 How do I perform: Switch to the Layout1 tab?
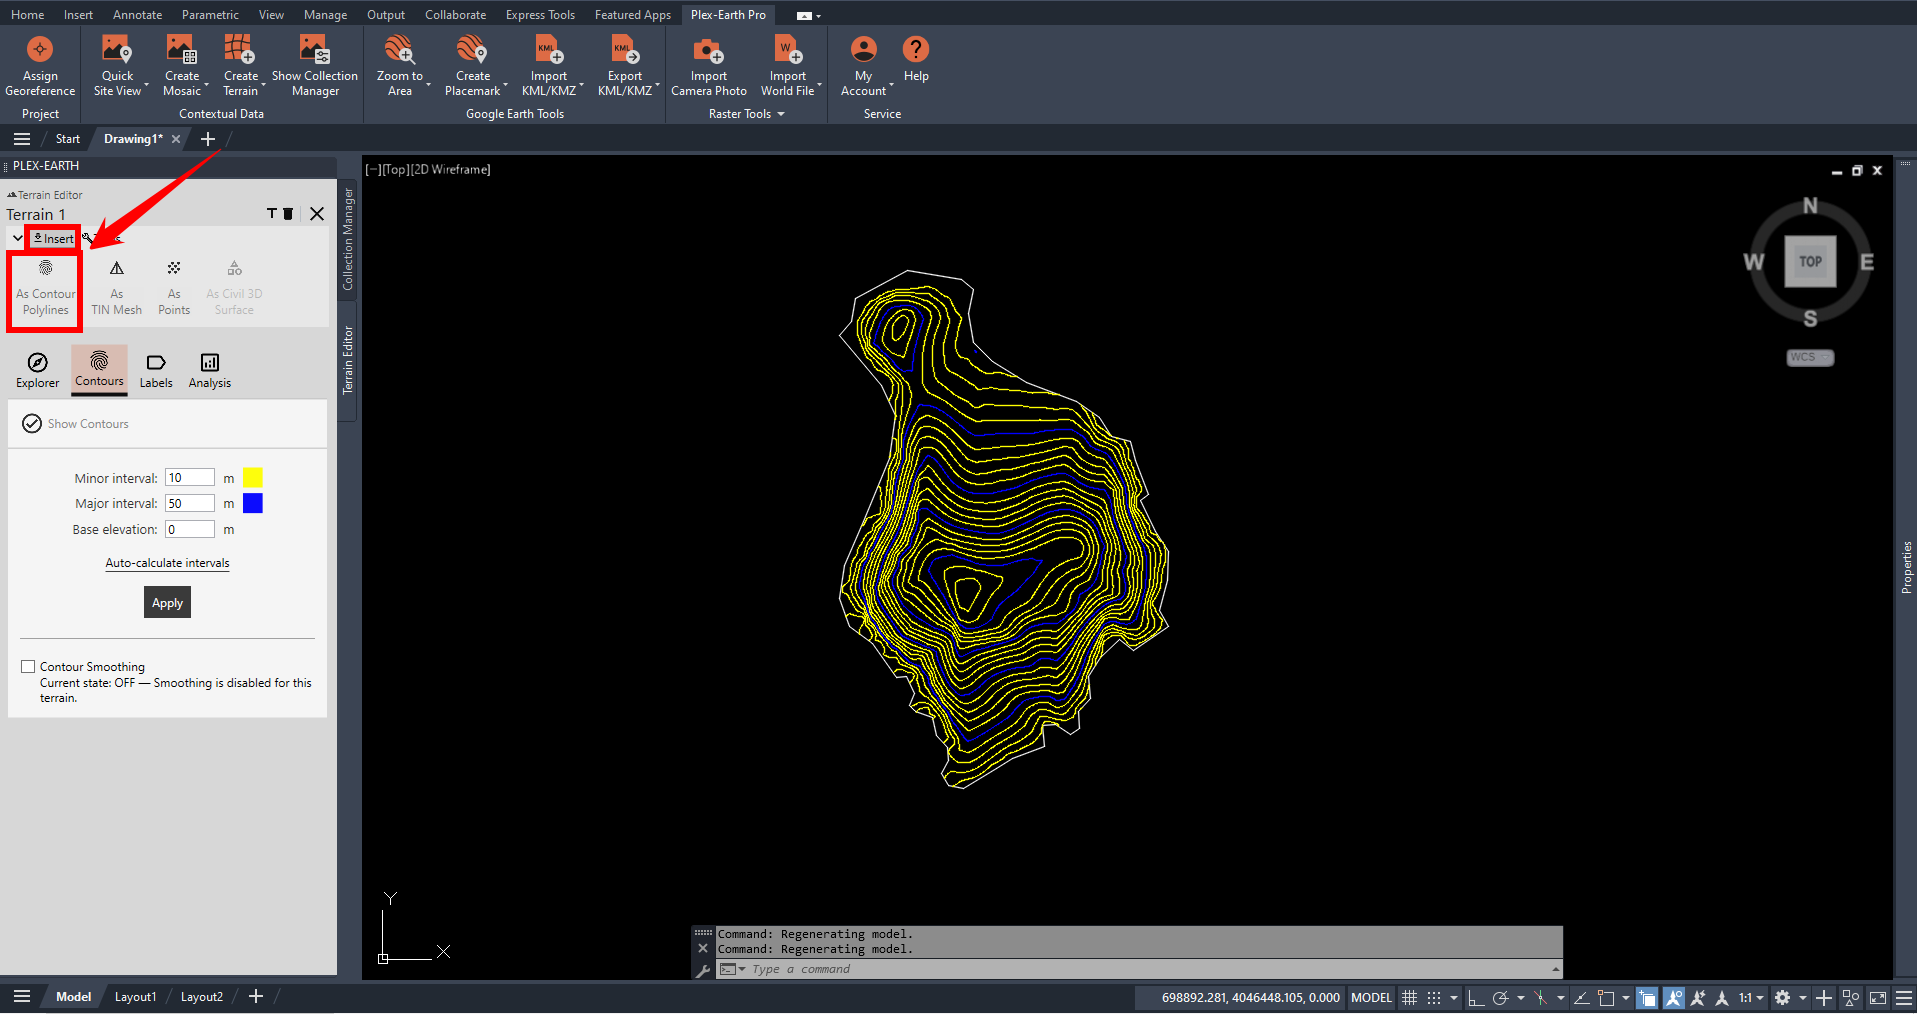click(135, 997)
